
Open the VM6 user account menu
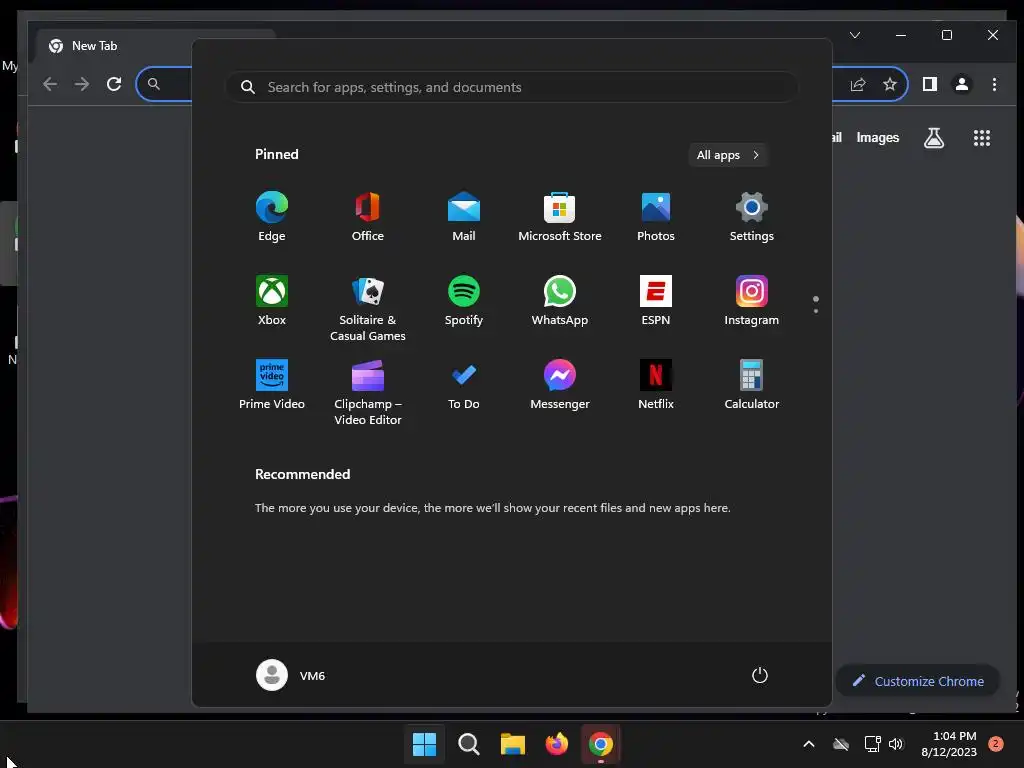click(291, 675)
